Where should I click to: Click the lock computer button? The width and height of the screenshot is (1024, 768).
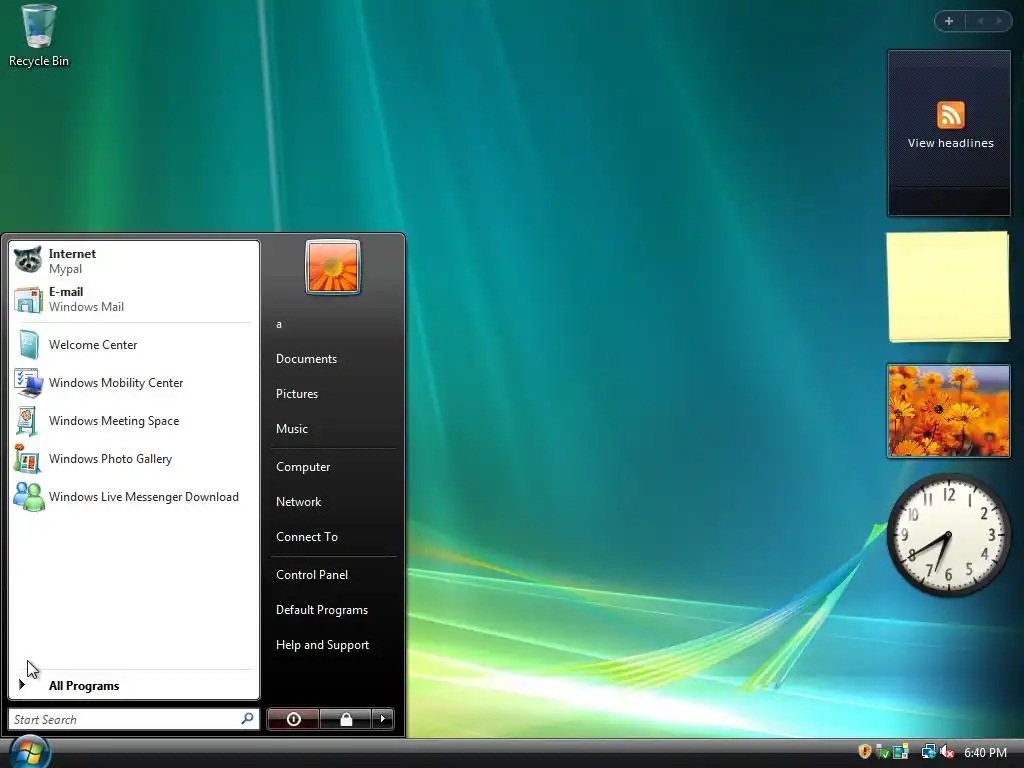[x=345, y=719]
